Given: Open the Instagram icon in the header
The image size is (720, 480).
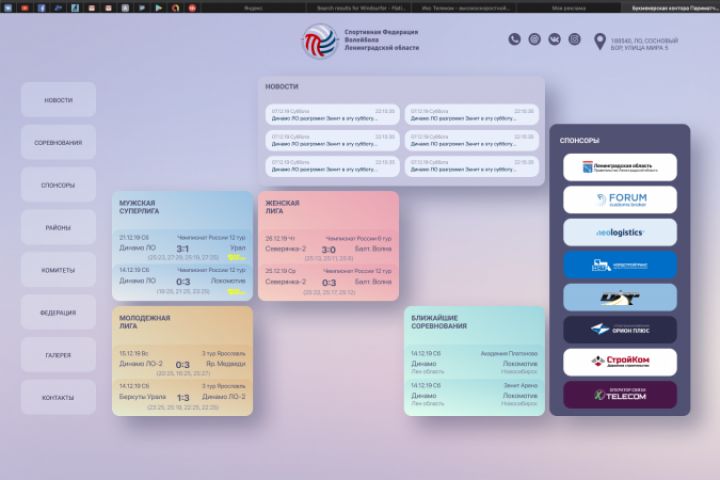Looking at the screenshot, I should 574,40.
